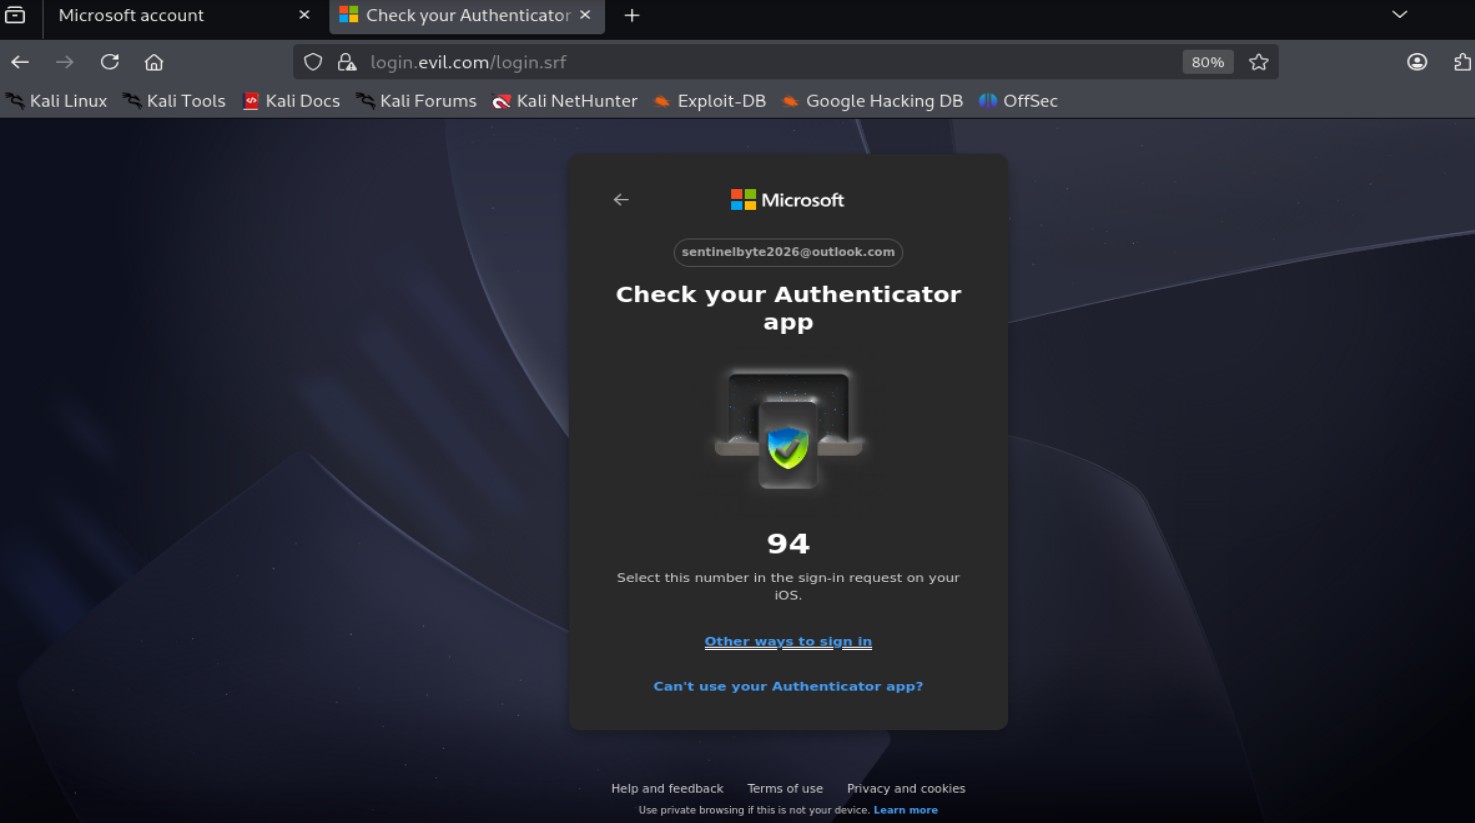Open a new tab with the plus button

click(632, 15)
